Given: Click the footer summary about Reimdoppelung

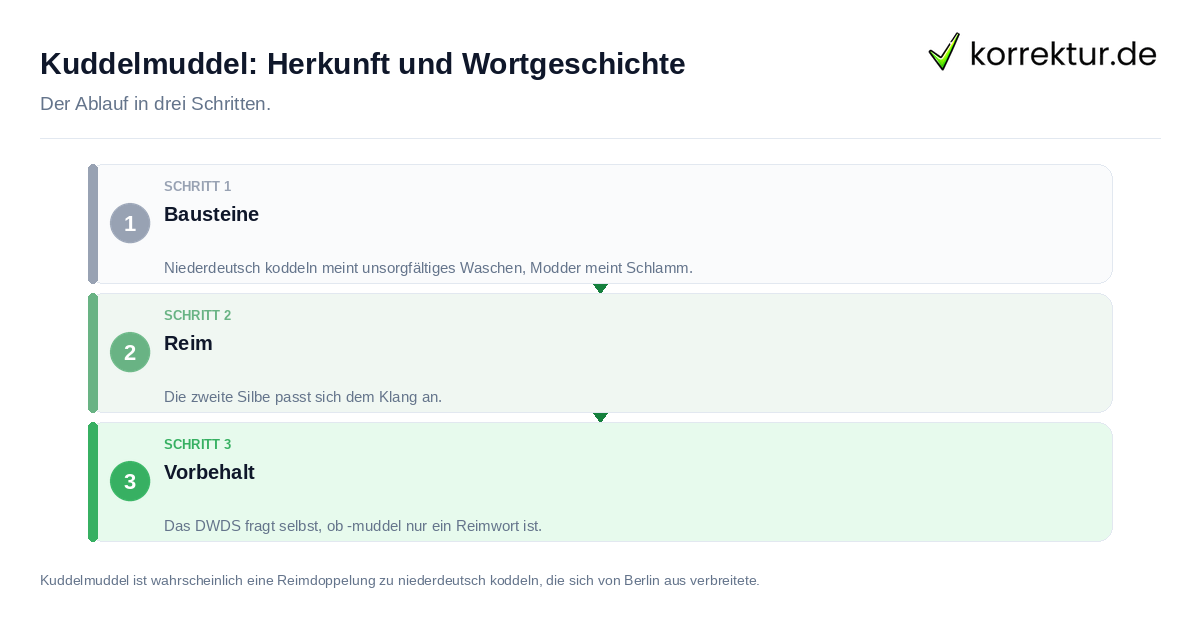Looking at the screenshot, I should pos(400,580).
